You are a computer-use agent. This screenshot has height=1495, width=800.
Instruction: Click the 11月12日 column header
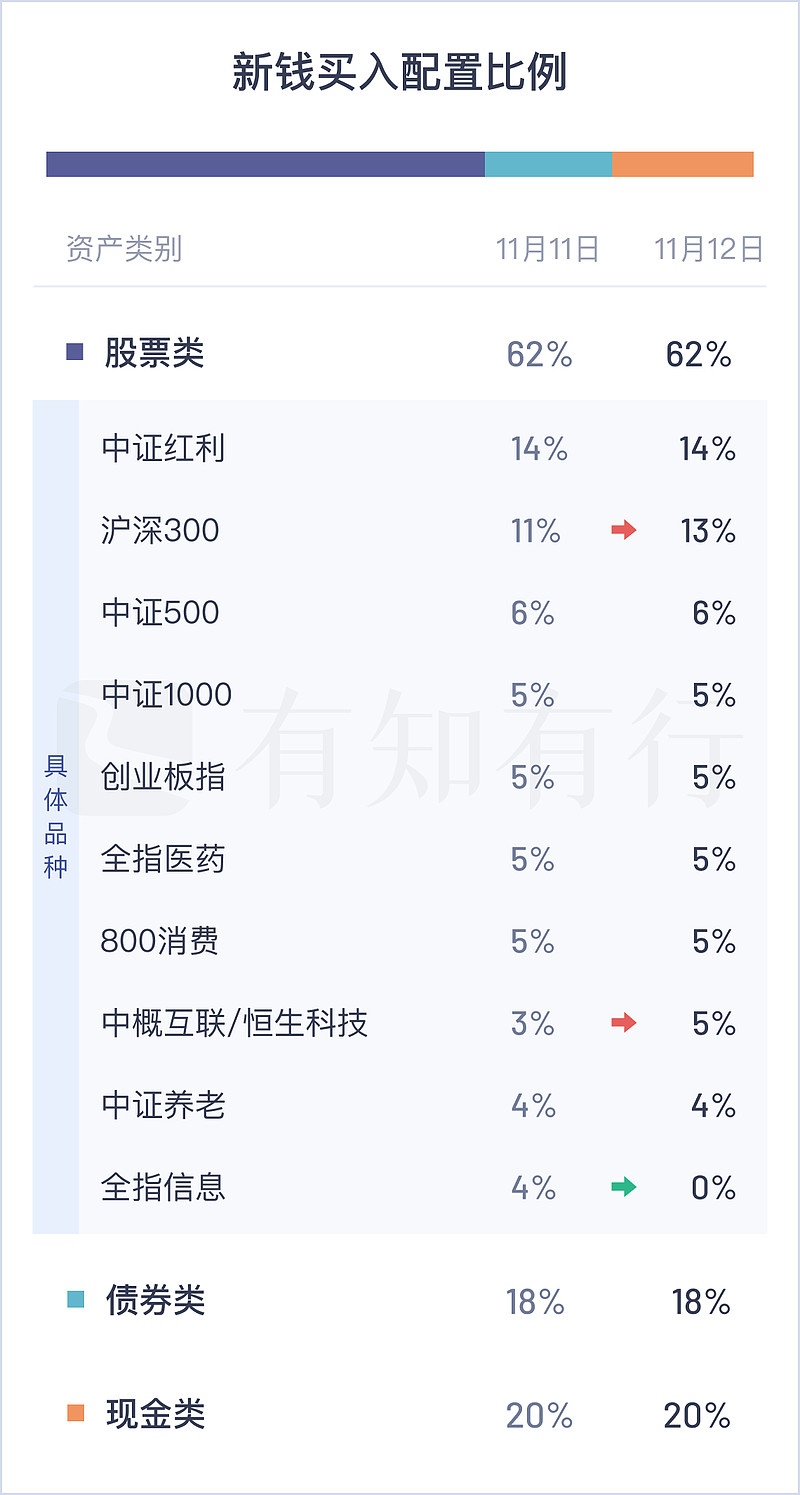tap(708, 249)
